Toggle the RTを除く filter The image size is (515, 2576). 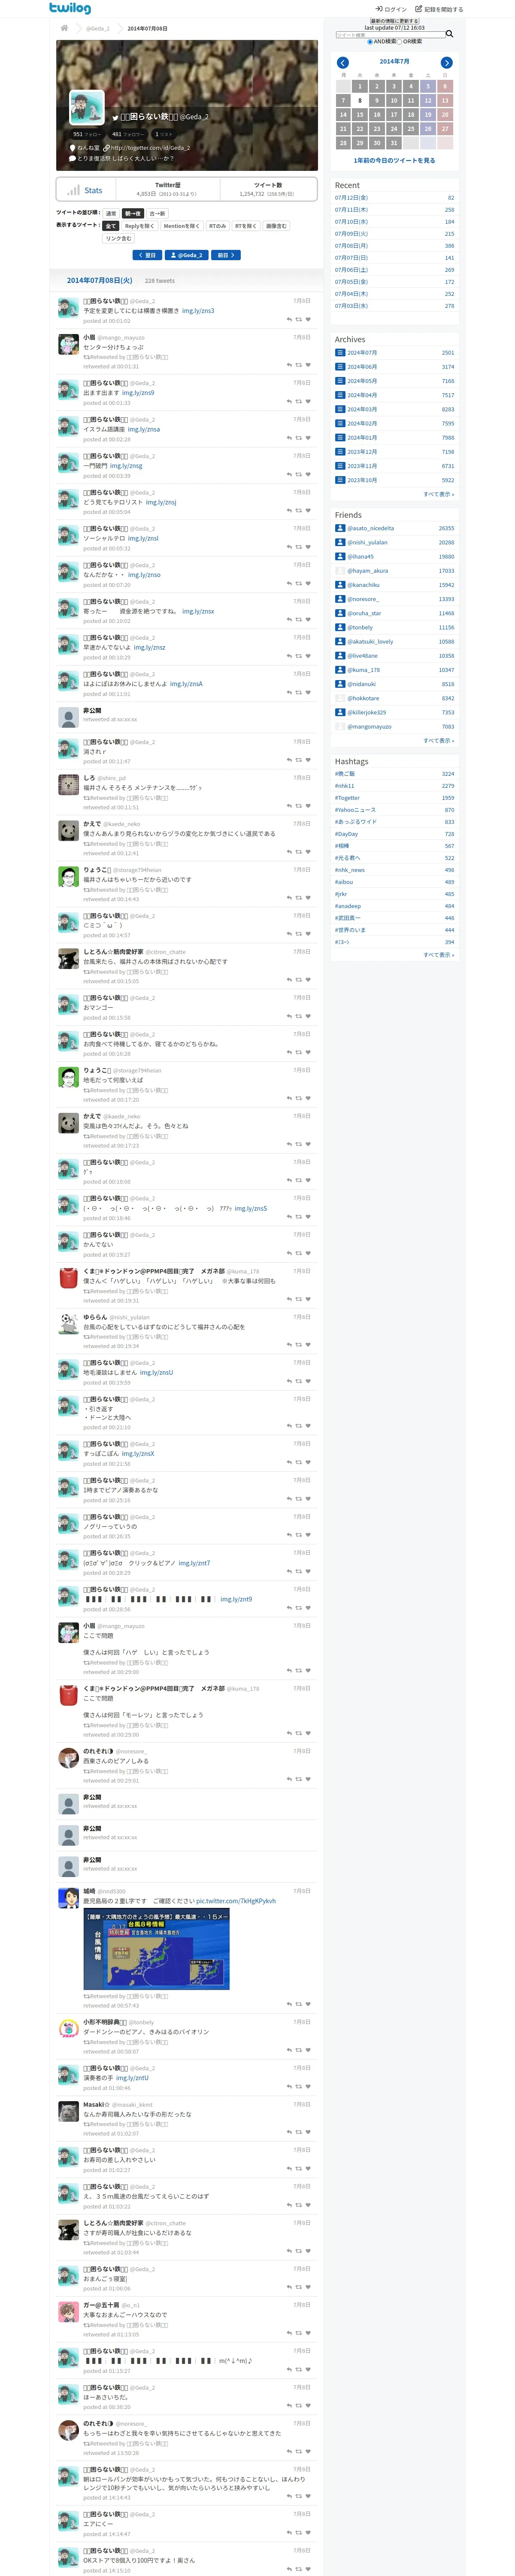(x=246, y=226)
